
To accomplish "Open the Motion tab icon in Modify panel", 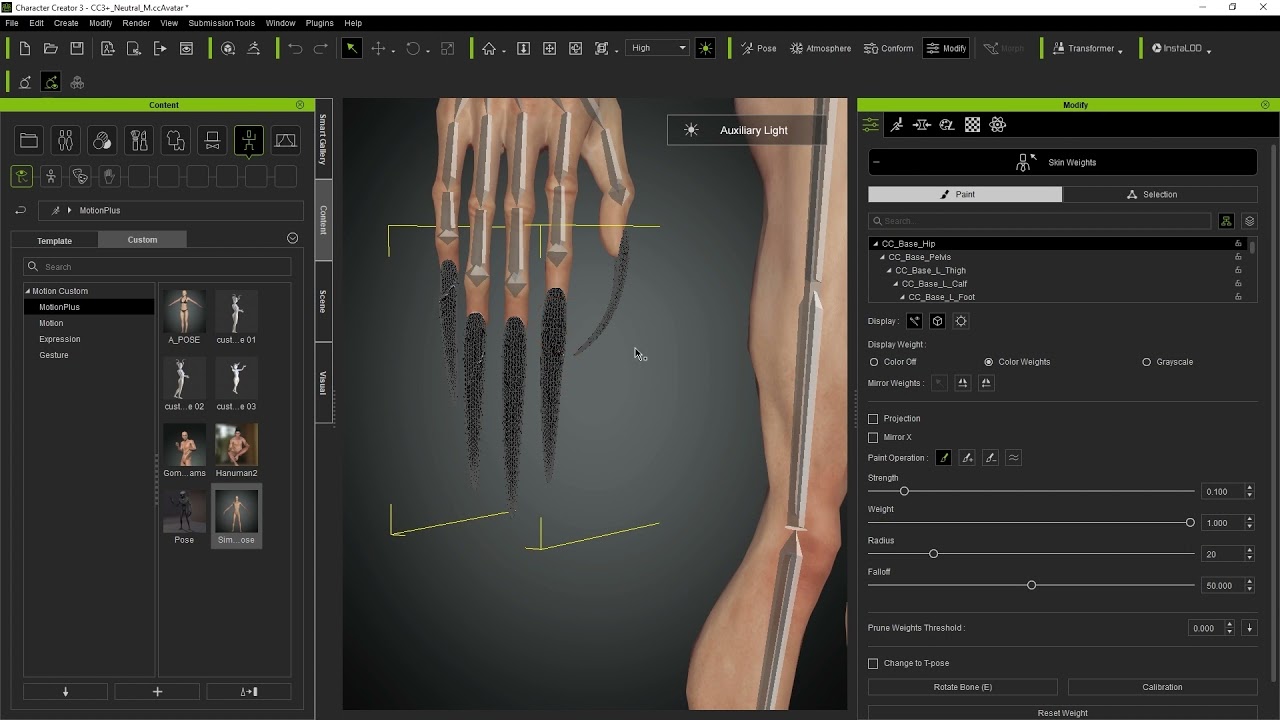I will click(x=897, y=125).
